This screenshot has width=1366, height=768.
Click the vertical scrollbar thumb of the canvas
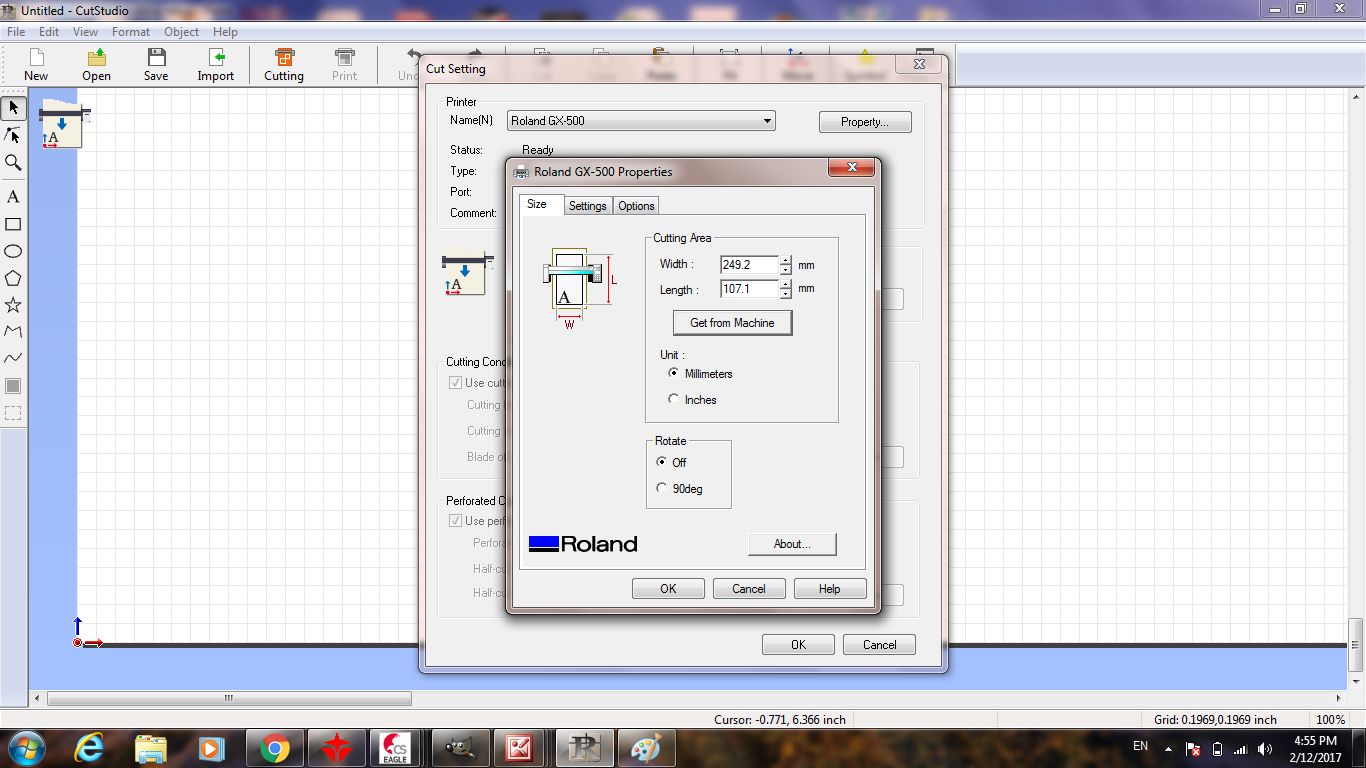click(1356, 645)
